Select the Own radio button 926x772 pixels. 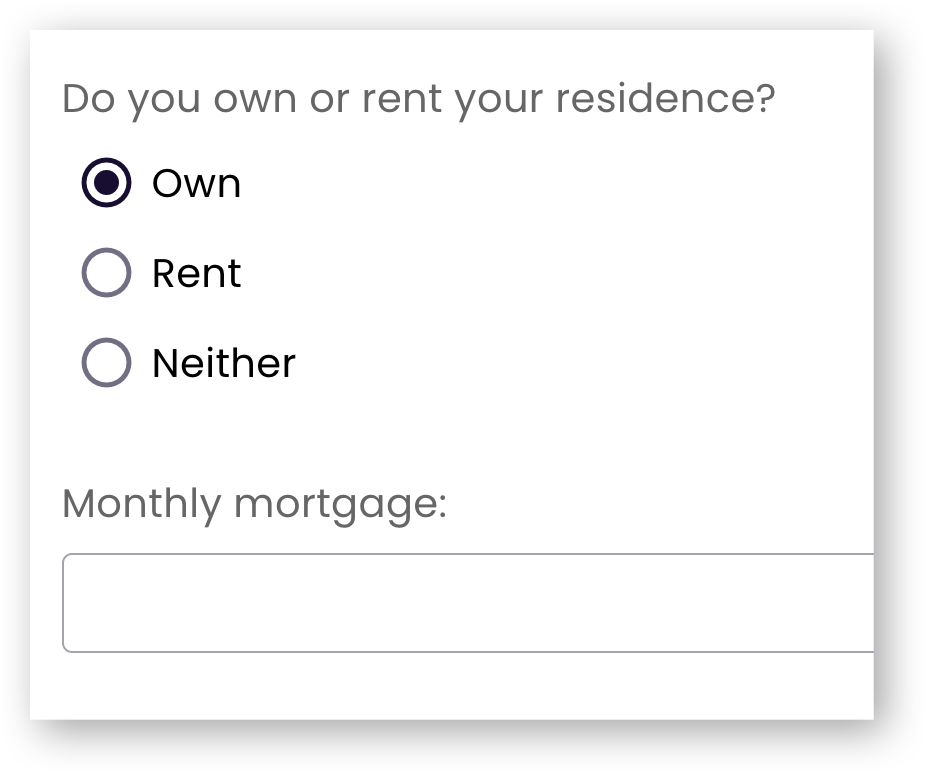pos(106,183)
